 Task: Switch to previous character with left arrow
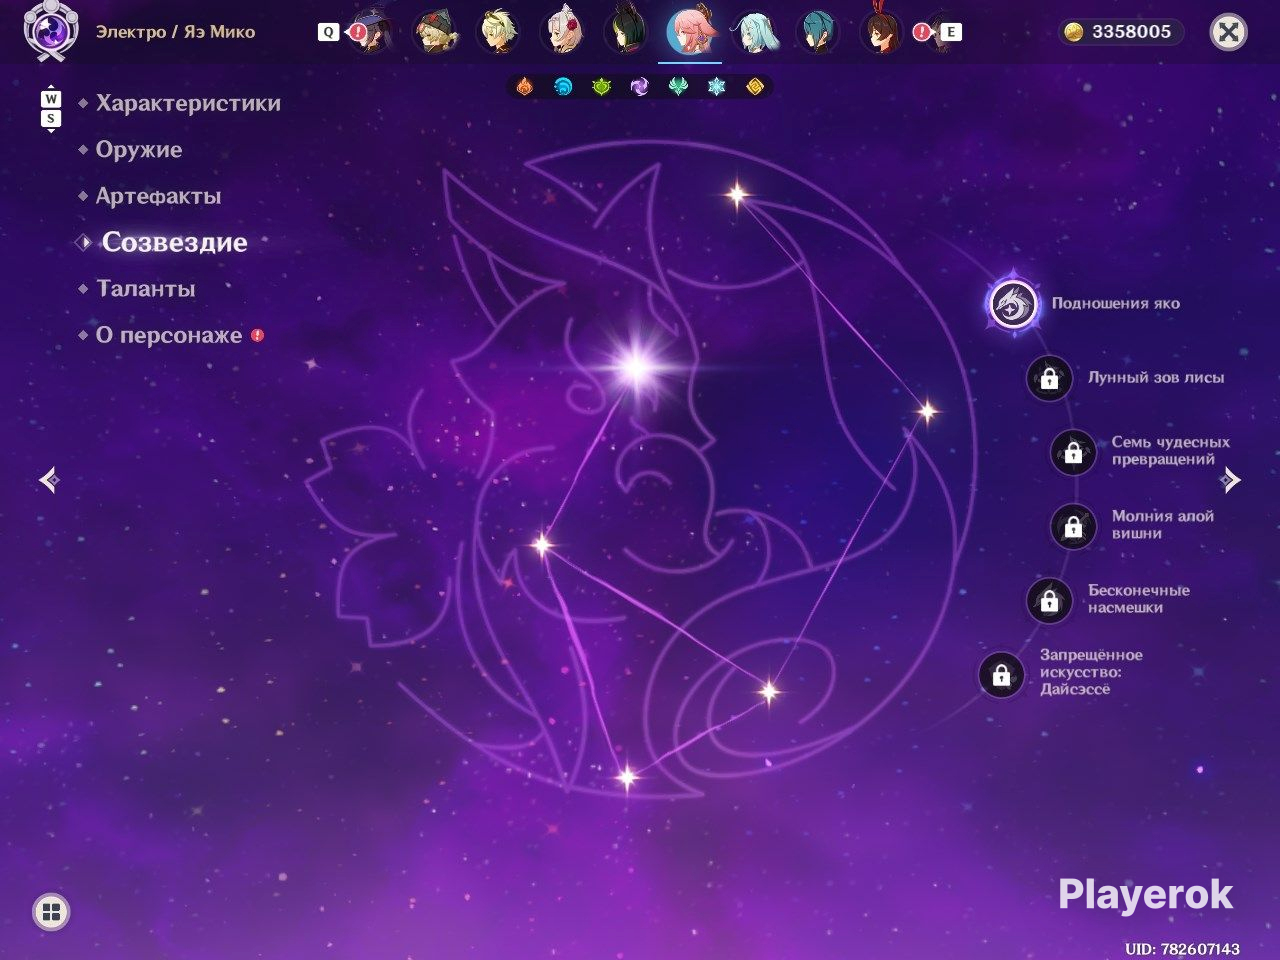click(x=49, y=481)
